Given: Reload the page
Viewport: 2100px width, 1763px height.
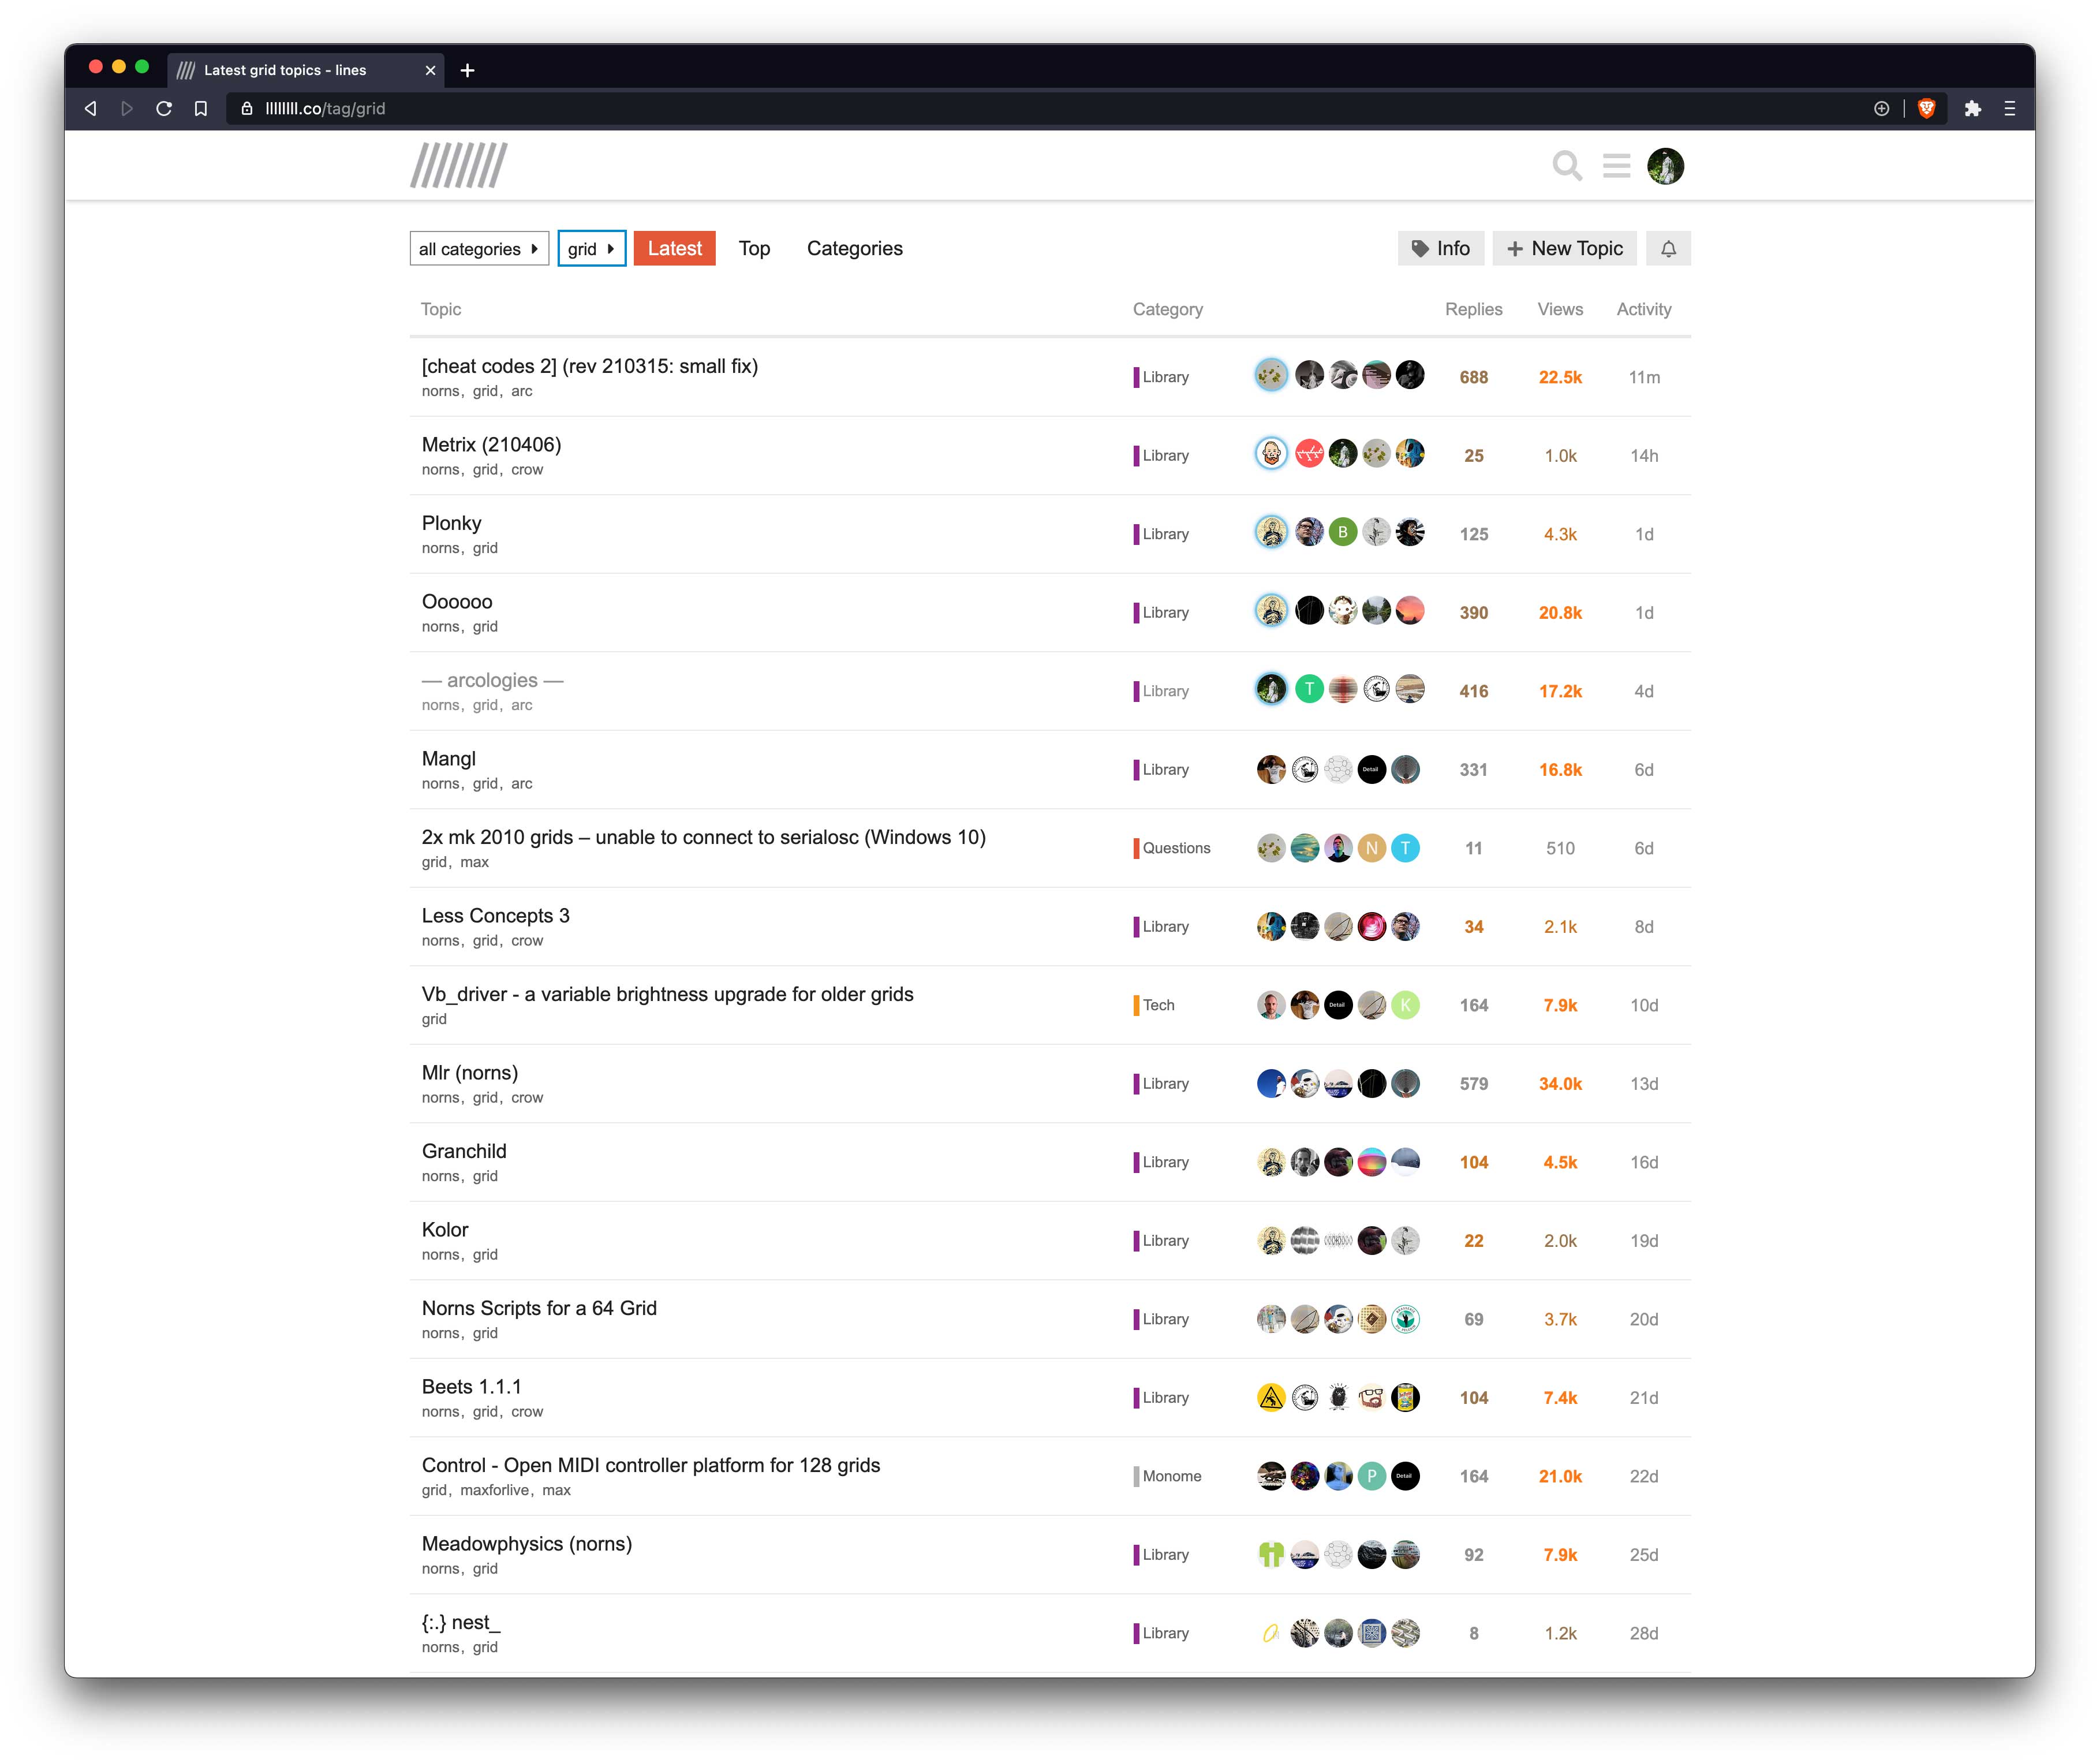Looking at the screenshot, I should [x=164, y=108].
